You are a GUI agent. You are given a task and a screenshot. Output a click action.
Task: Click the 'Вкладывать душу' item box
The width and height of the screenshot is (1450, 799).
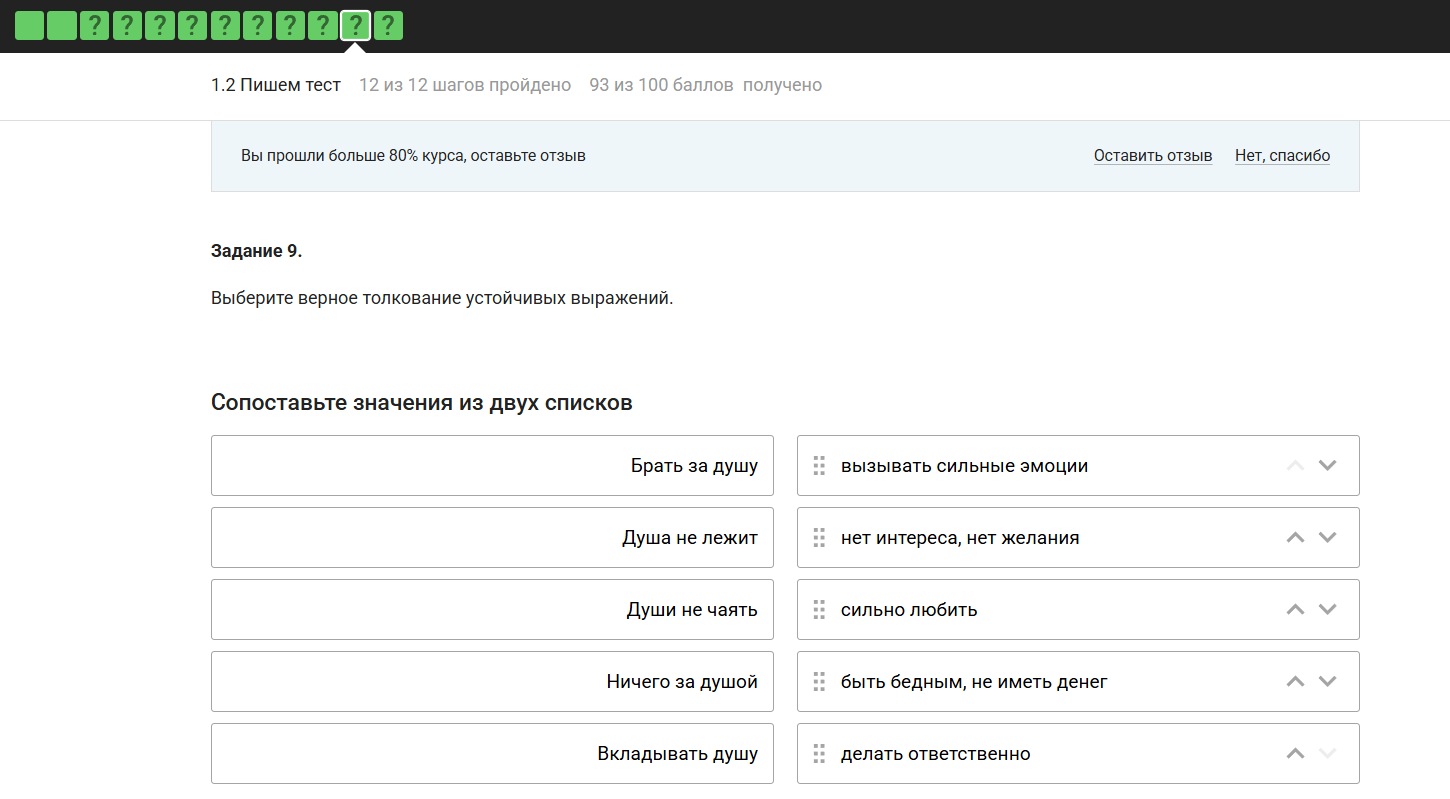click(492, 754)
